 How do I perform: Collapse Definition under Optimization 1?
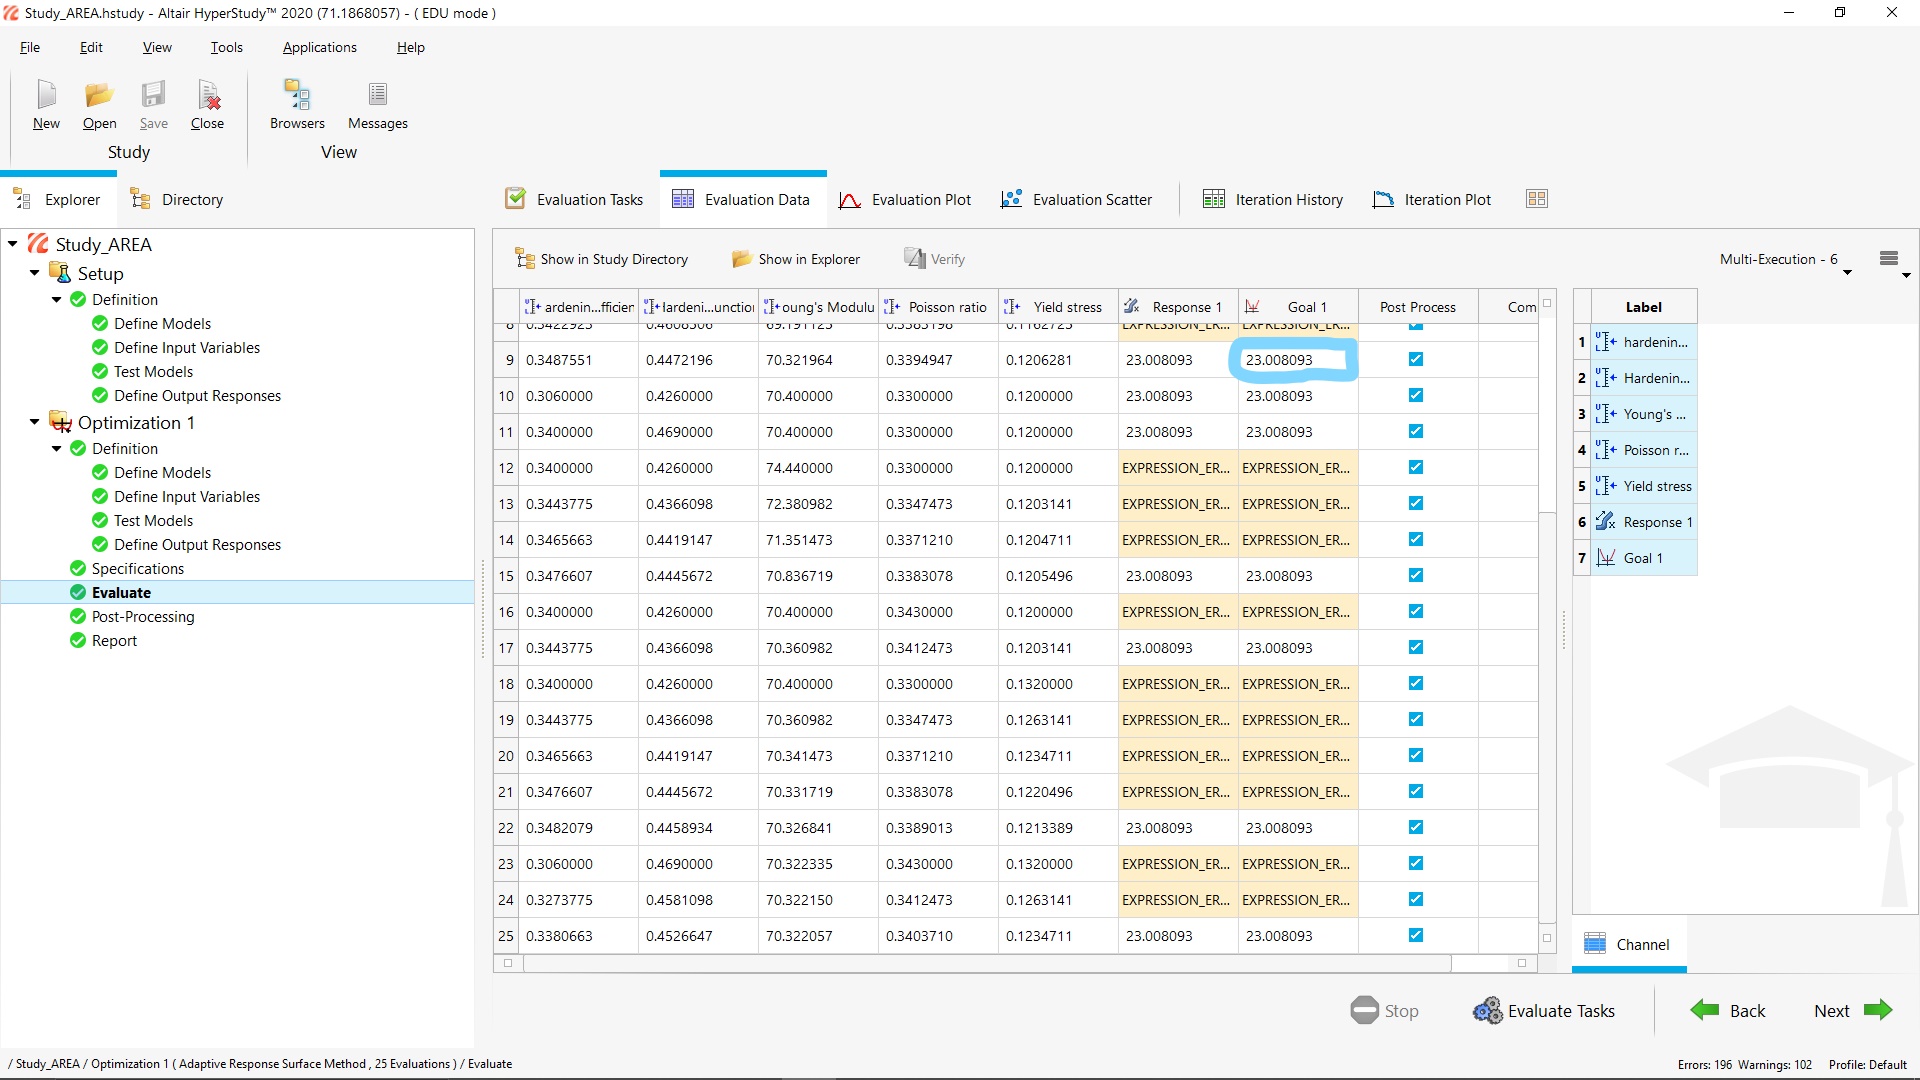[57, 449]
